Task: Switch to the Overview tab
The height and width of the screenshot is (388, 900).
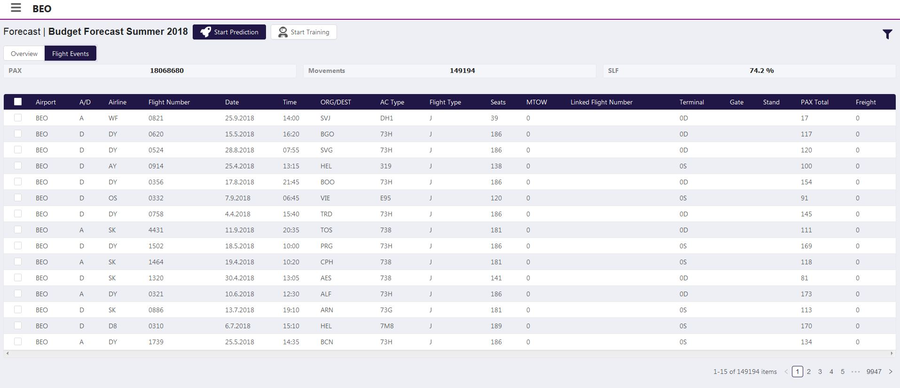Action: (24, 53)
